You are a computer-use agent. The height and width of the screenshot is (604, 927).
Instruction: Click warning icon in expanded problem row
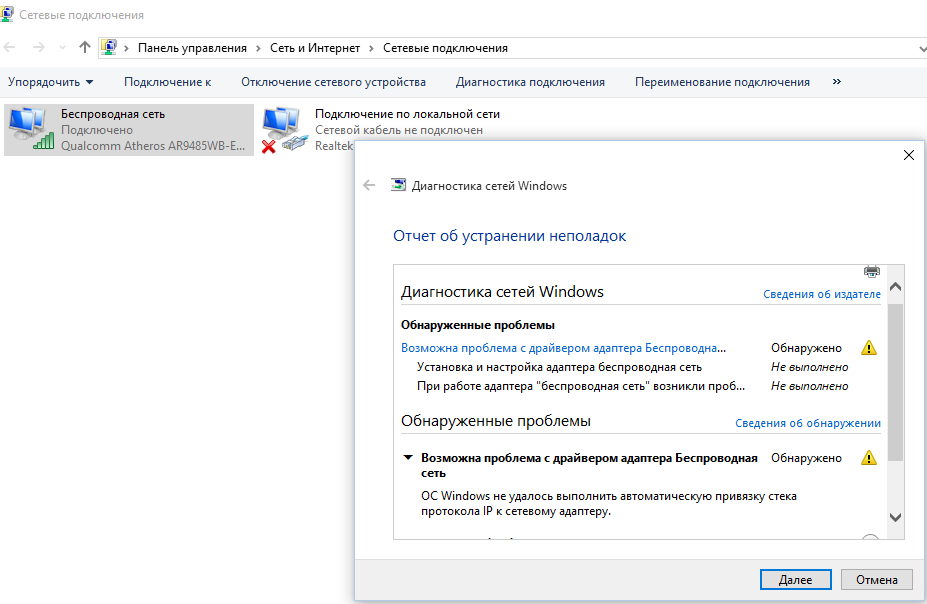click(x=869, y=457)
